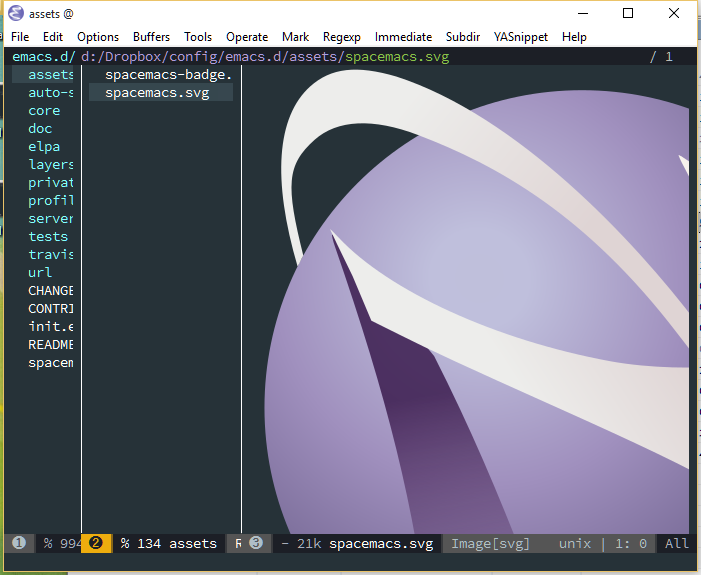The width and height of the screenshot is (701, 575).
Task: Click spacemacs.svg filename in header path
Action: [397, 57]
